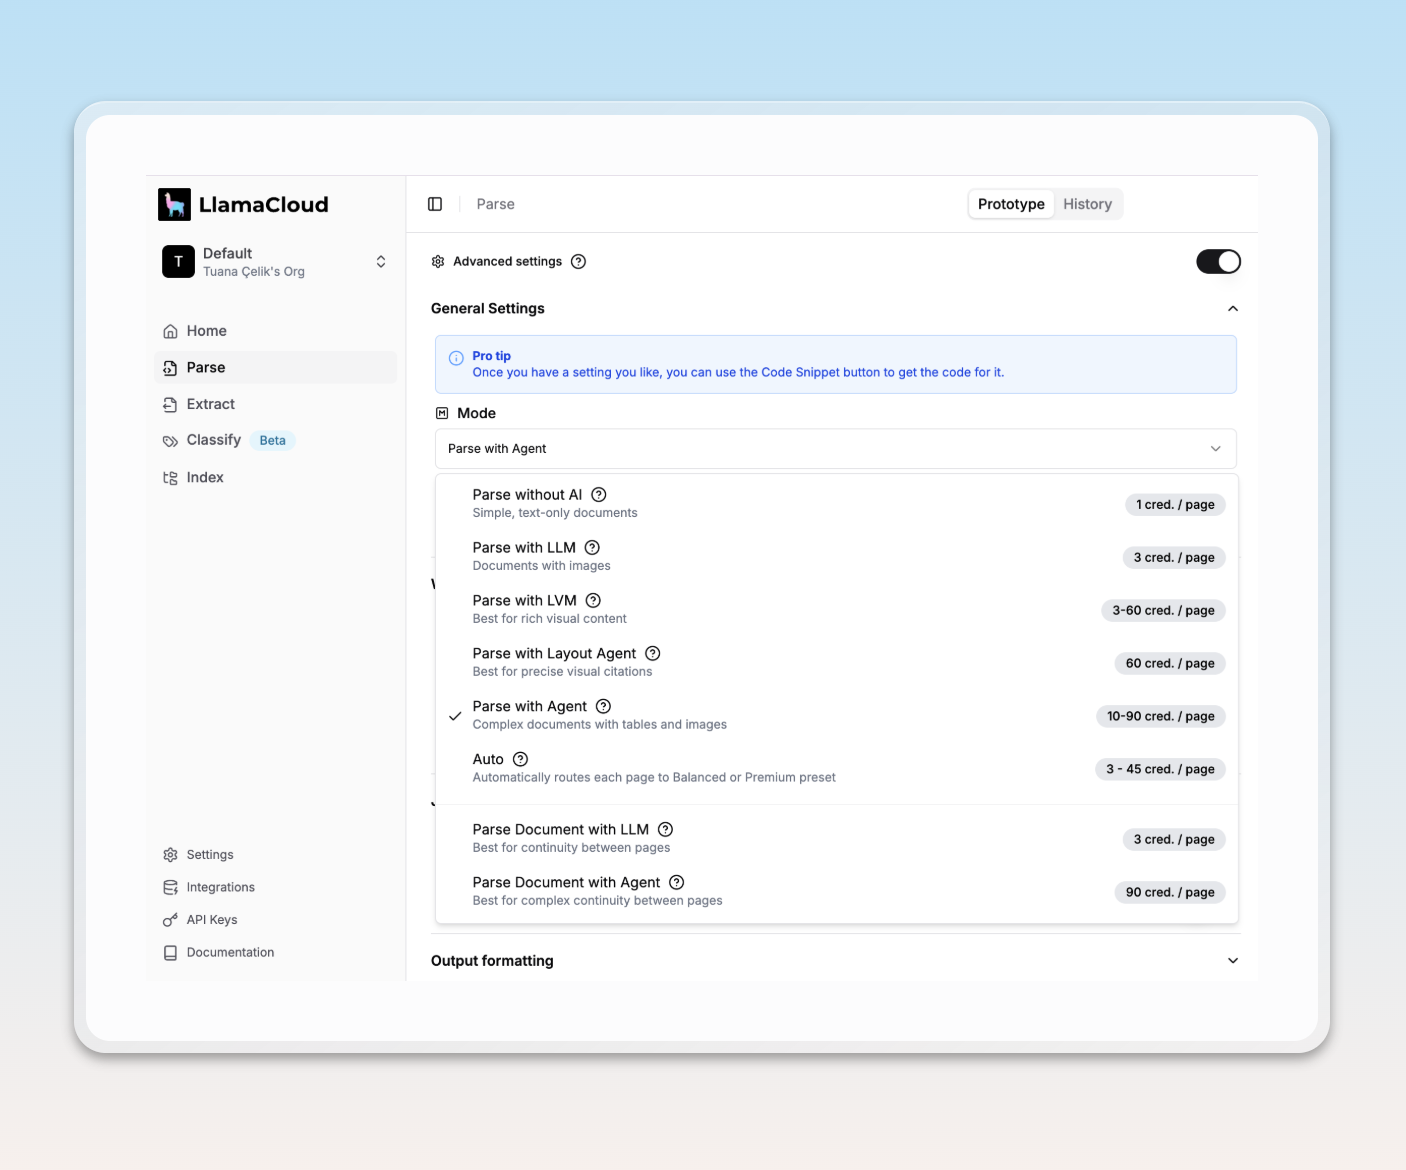The width and height of the screenshot is (1406, 1170).
Task: Click help icon beside Parse without AI
Action: [x=599, y=495]
